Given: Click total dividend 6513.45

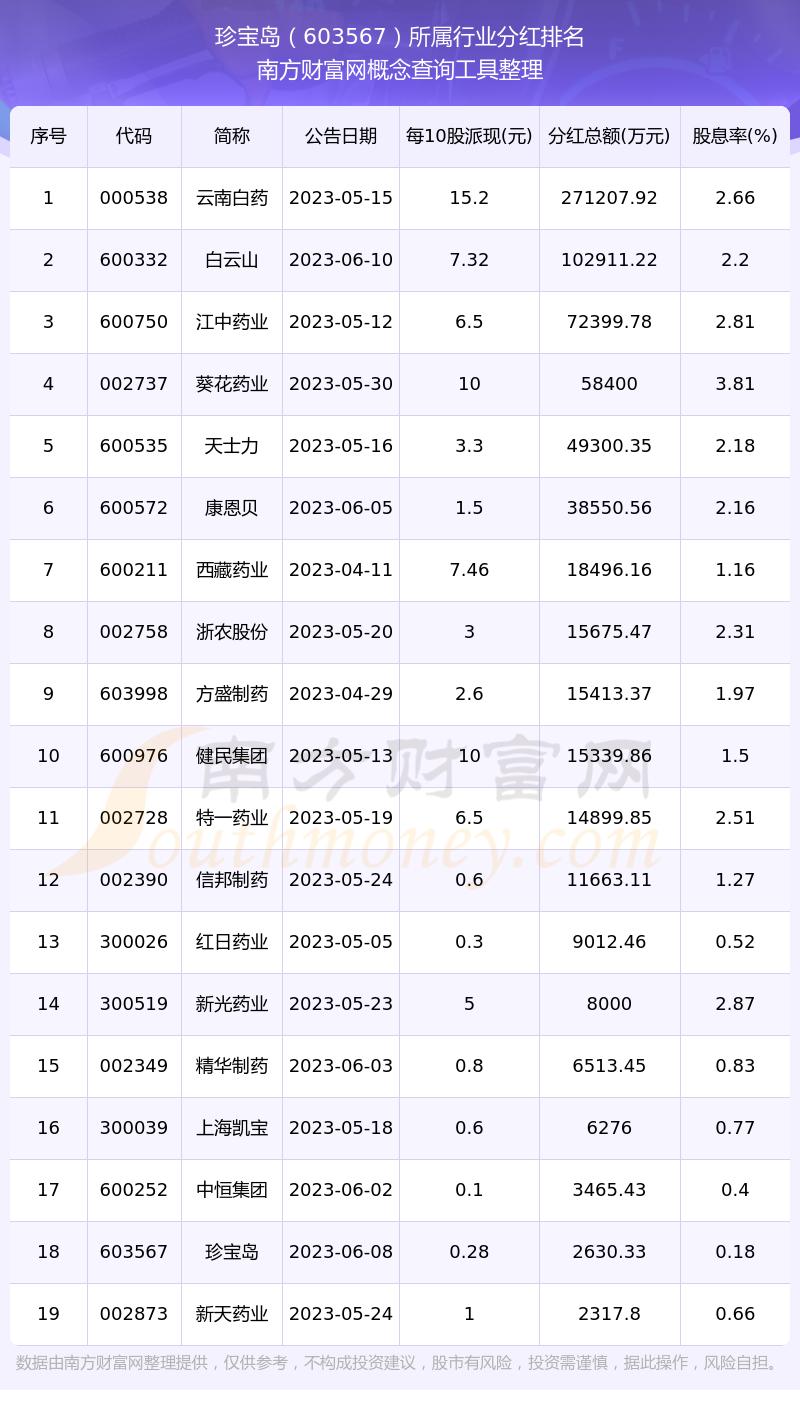Looking at the screenshot, I should [610, 1066].
